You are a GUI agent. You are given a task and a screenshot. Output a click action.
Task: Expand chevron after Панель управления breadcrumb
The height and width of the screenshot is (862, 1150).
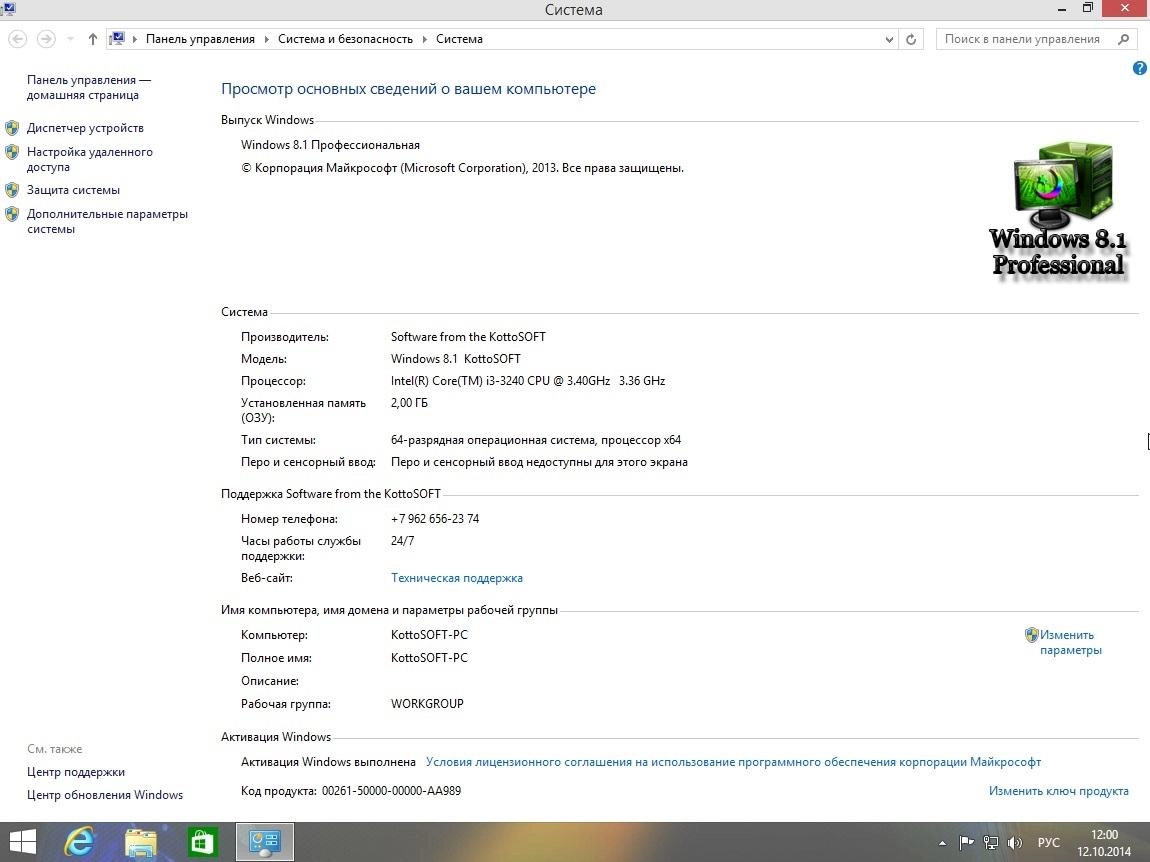267,39
